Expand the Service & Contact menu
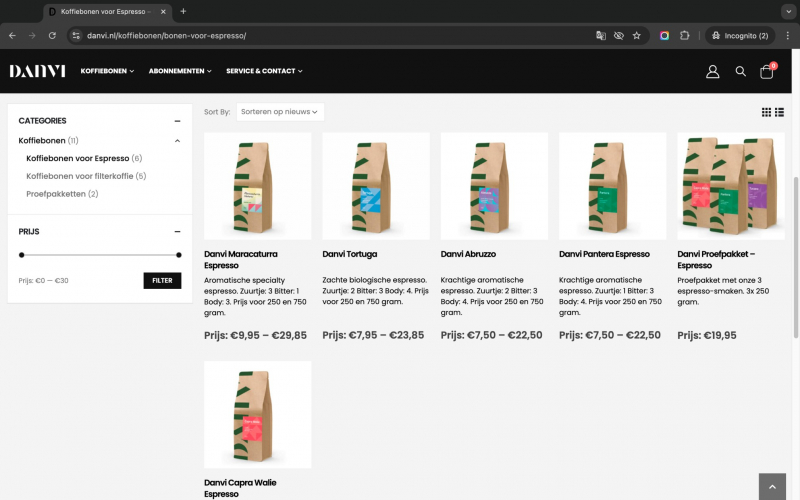800x500 pixels. point(264,71)
